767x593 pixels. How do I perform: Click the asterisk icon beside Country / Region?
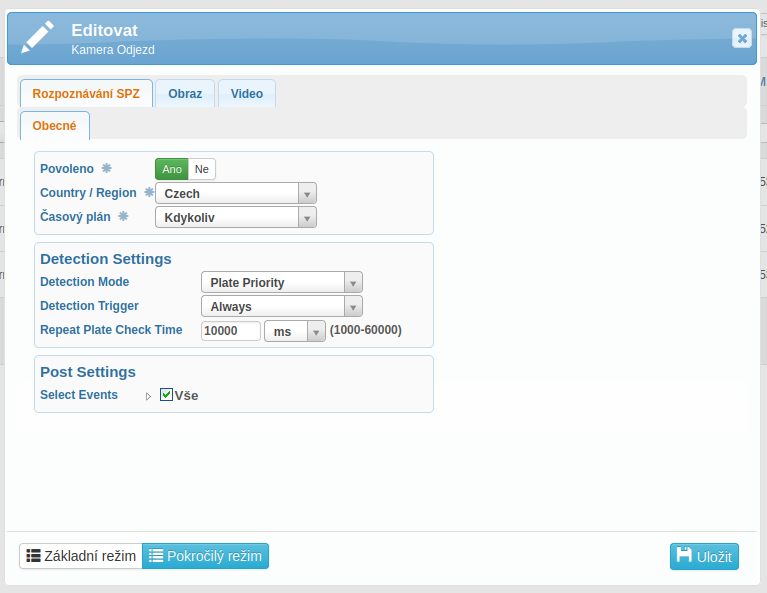click(x=149, y=192)
